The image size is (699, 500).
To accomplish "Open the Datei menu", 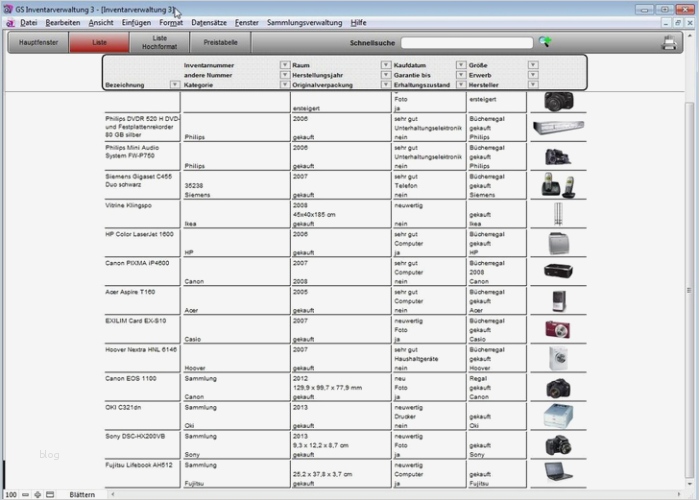I will point(29,23).
